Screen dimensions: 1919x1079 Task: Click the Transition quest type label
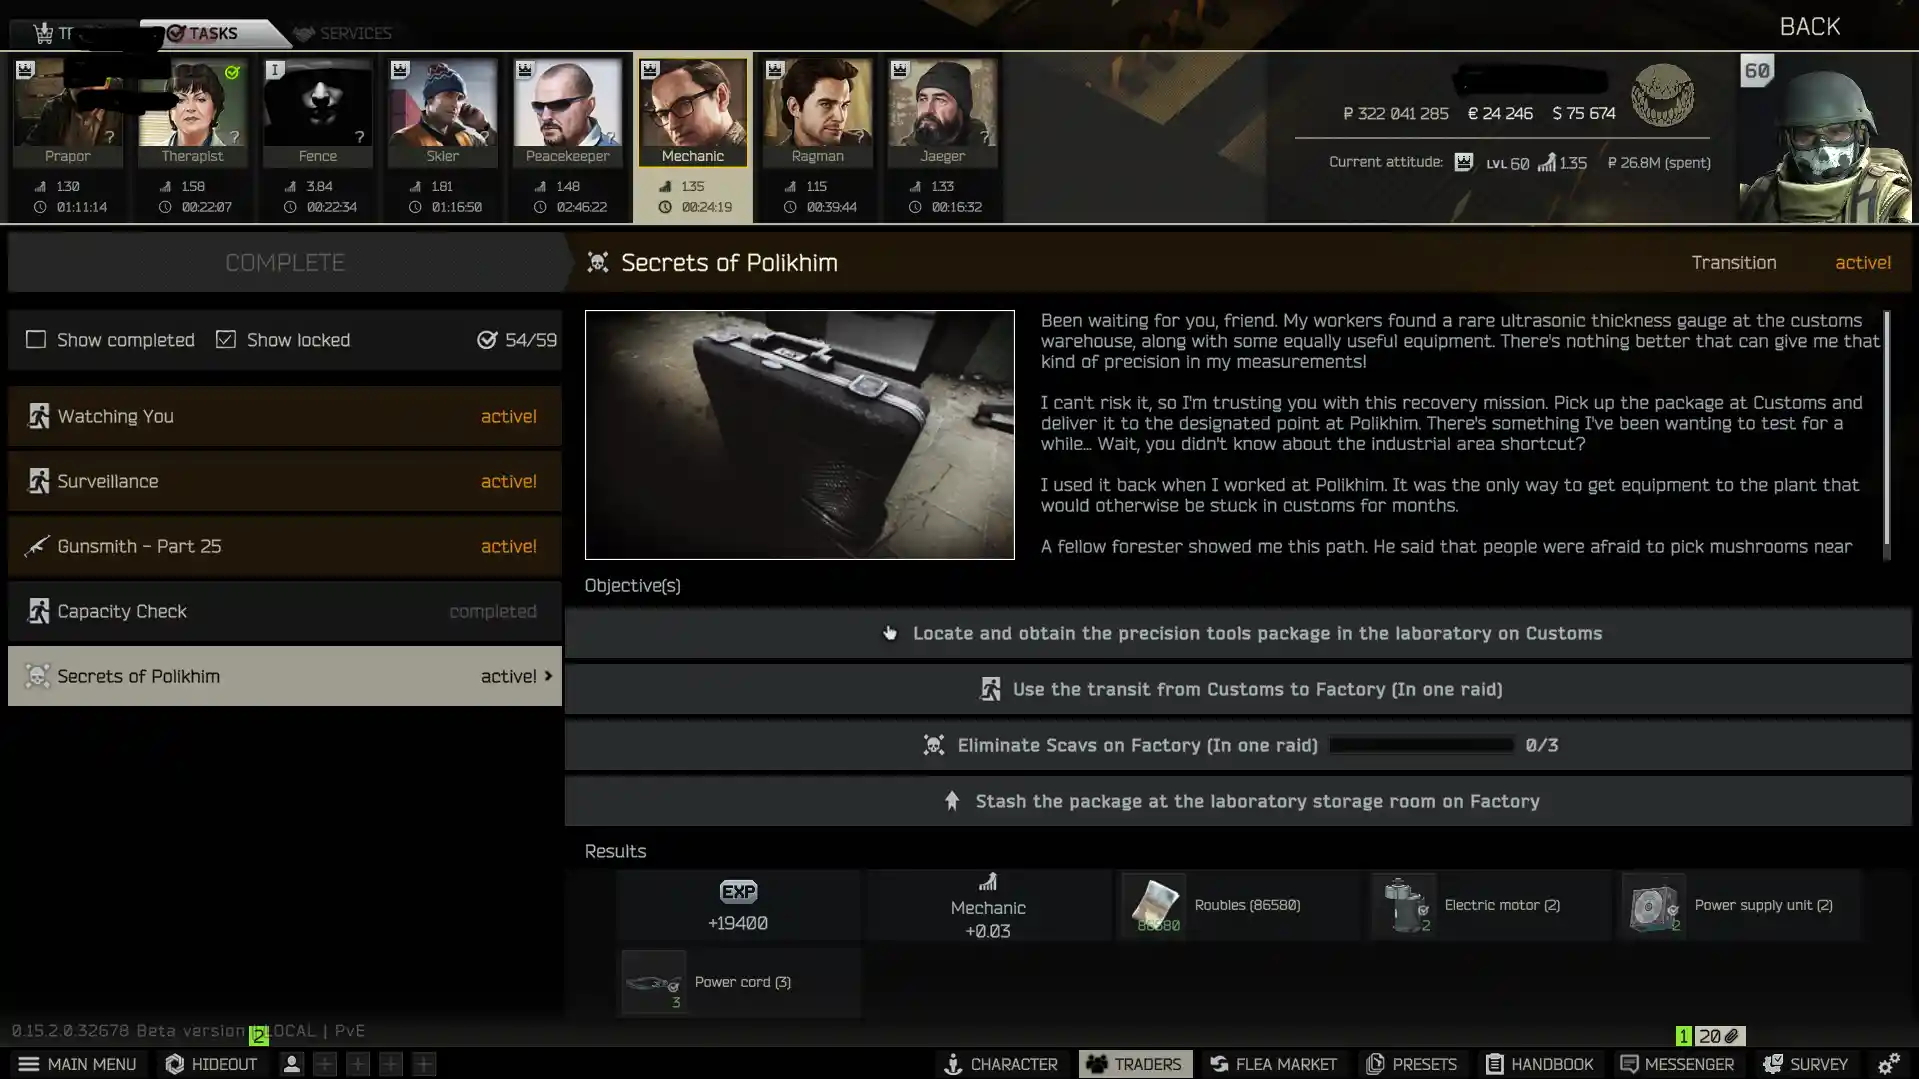coord(1734,263)
